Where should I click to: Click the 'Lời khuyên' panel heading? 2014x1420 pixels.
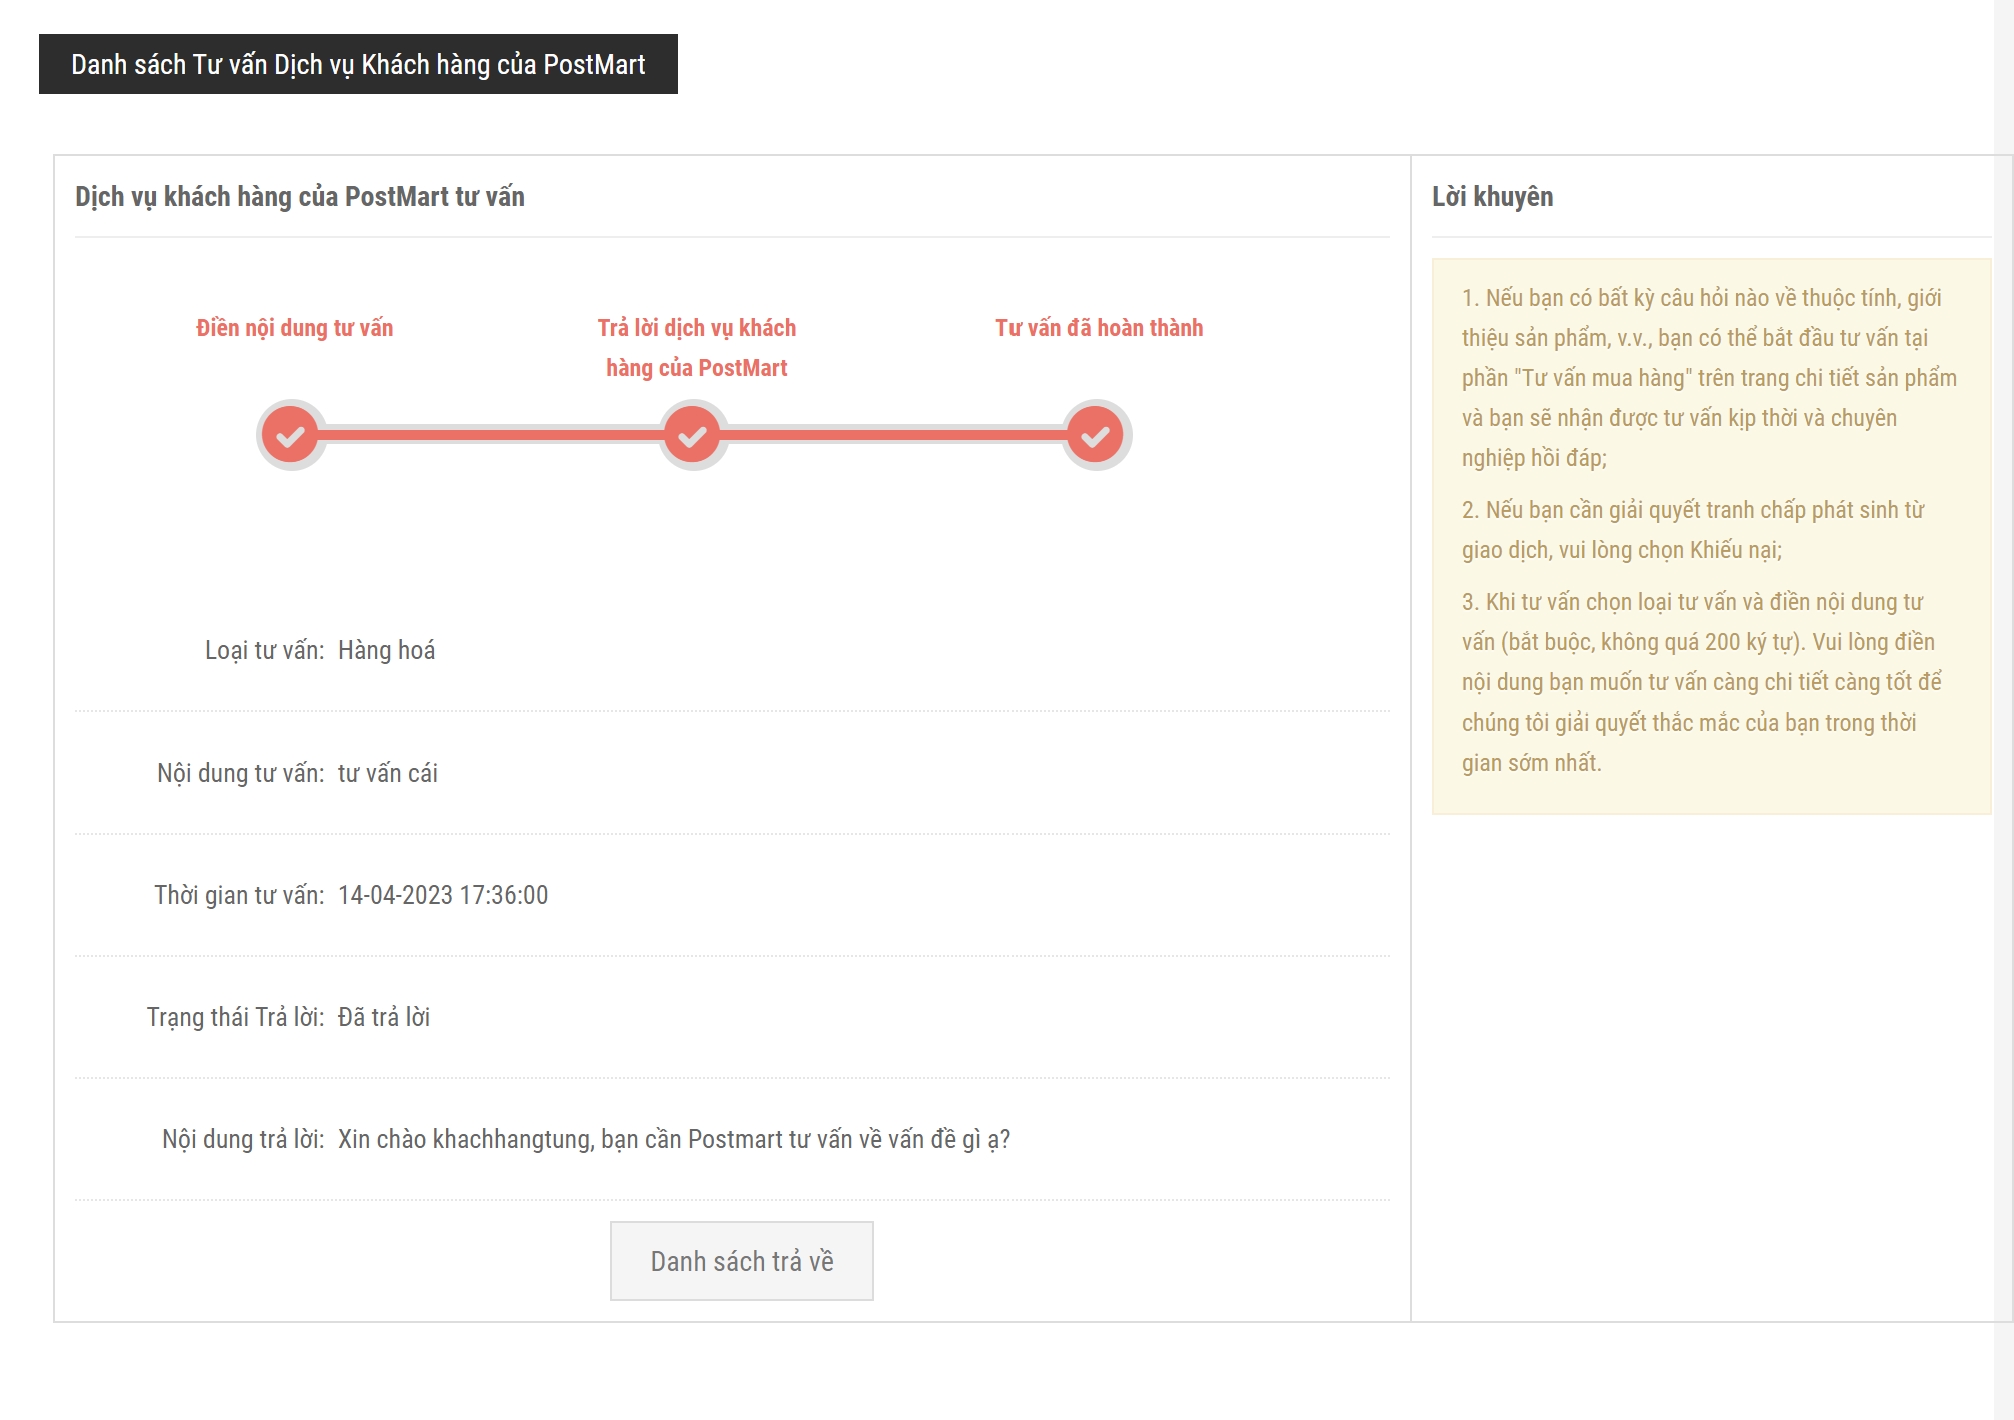point(1492,196)
